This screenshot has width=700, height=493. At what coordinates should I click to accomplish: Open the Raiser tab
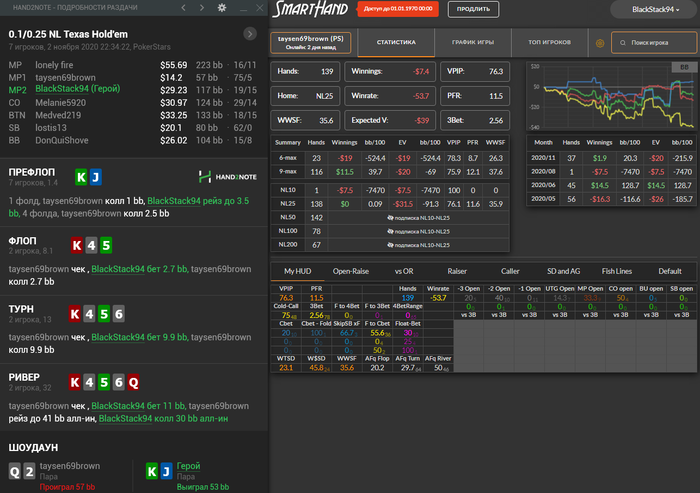pos(457,271)
